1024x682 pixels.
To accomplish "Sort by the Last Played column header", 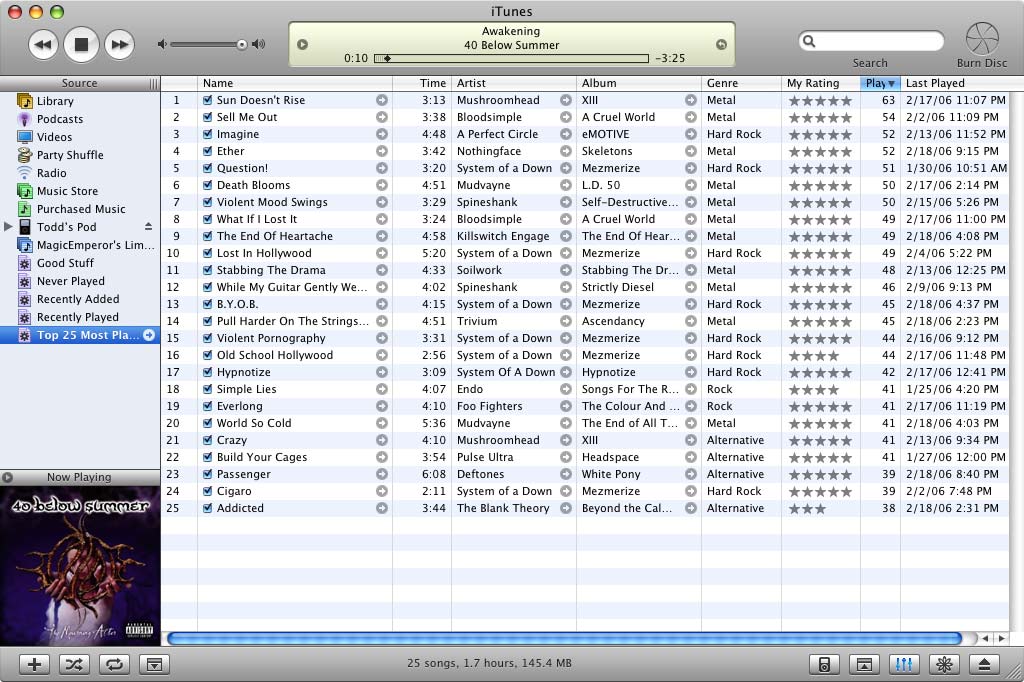I will 954,83.
